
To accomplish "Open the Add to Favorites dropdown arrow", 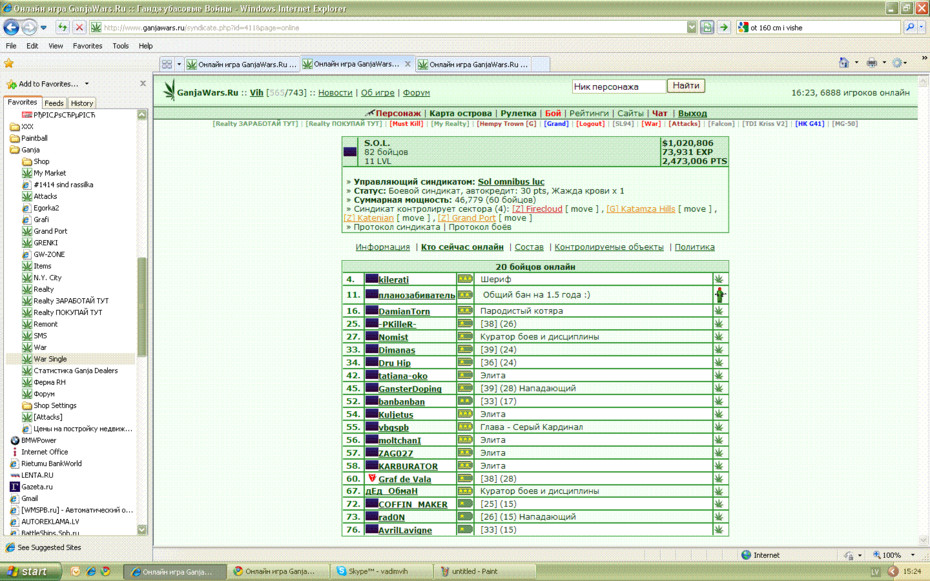I will point(87,84).
